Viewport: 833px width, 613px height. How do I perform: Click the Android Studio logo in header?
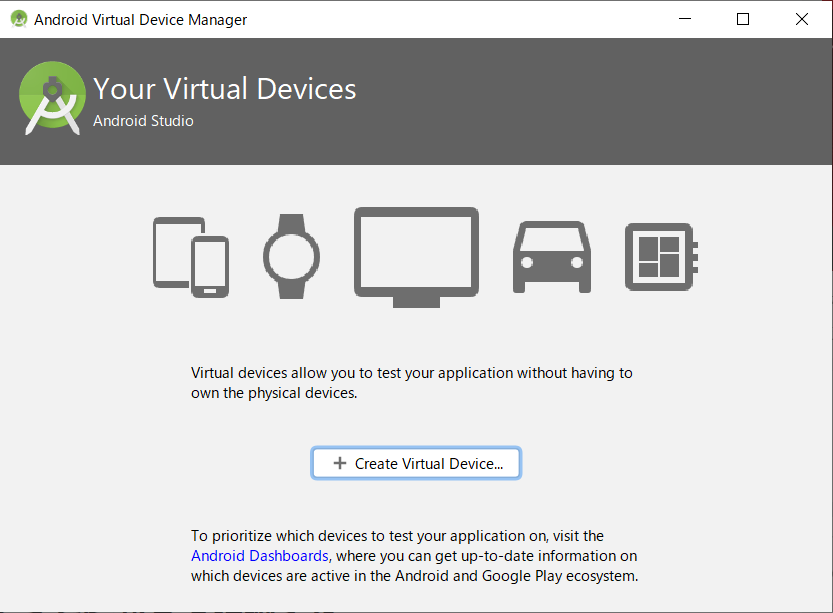(52, 98)
